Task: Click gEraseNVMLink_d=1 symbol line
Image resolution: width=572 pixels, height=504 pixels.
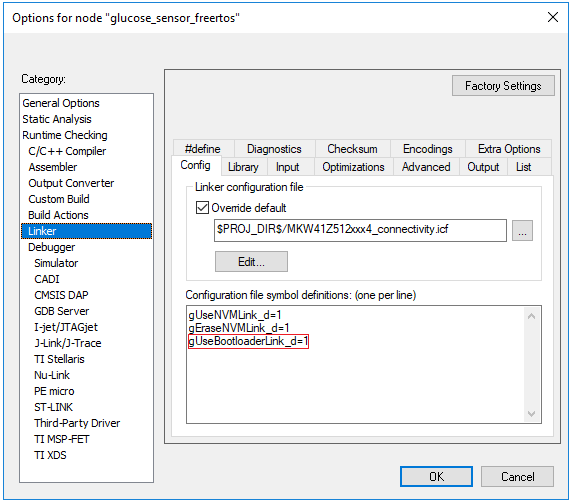Action: pos(239,328)
